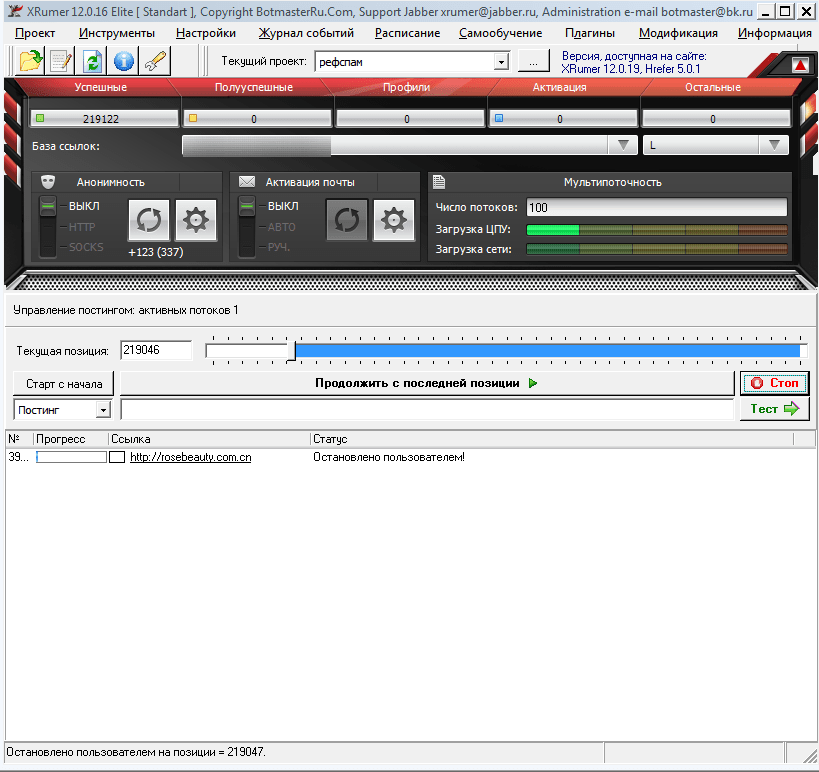Open Анонимность gear settings

[196, 220]
